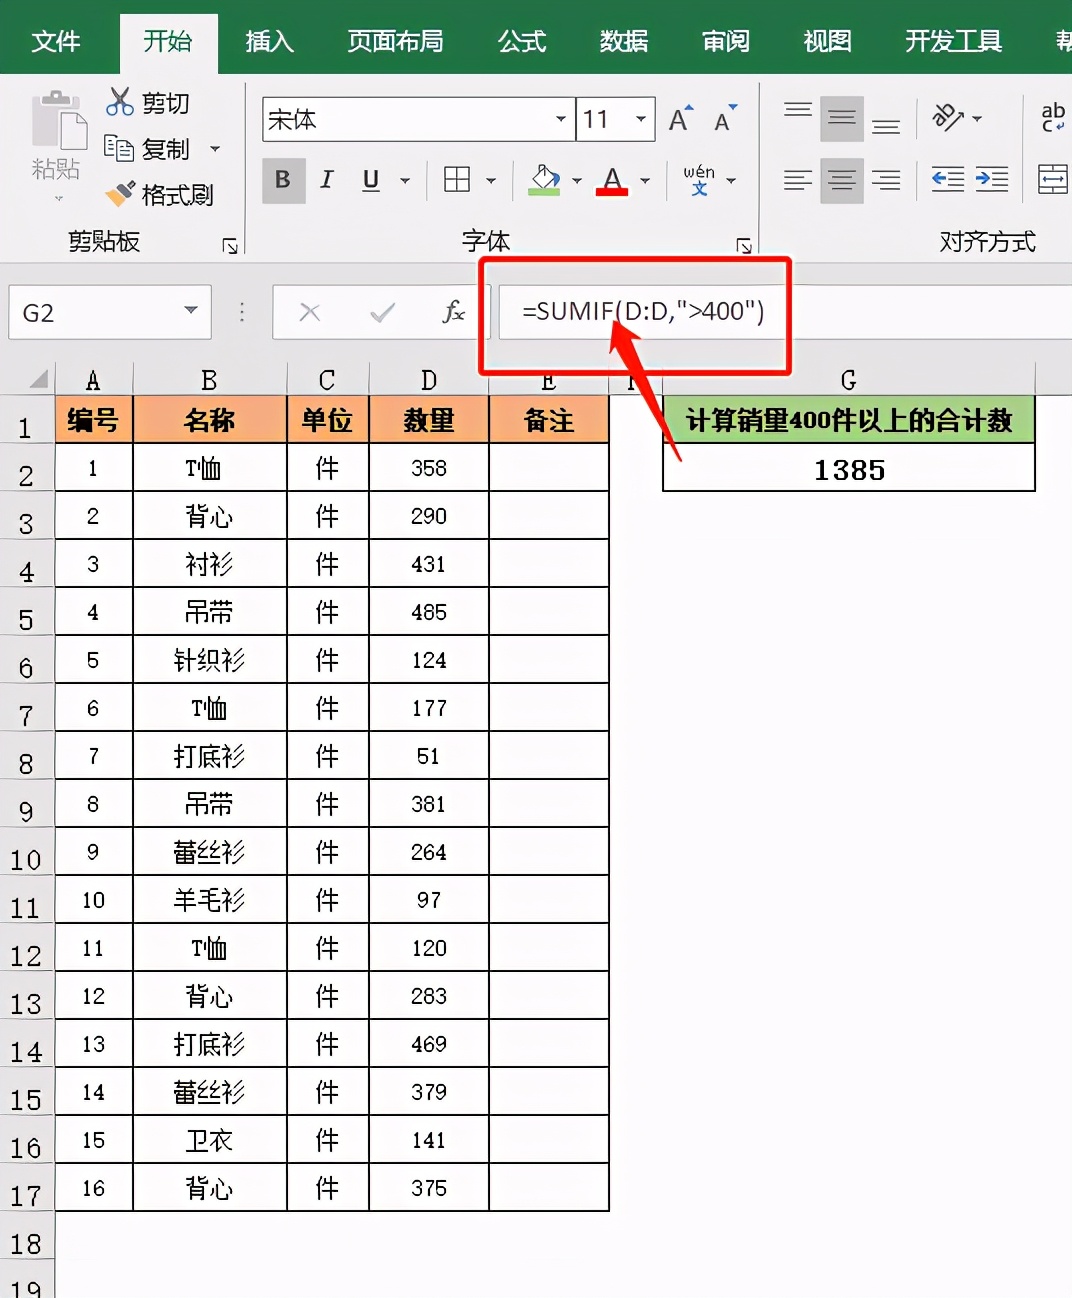Viewport: 1072px width, 1298px height.
Task: Click the Cut (剪切) icon
Action: tap(119, 102)
